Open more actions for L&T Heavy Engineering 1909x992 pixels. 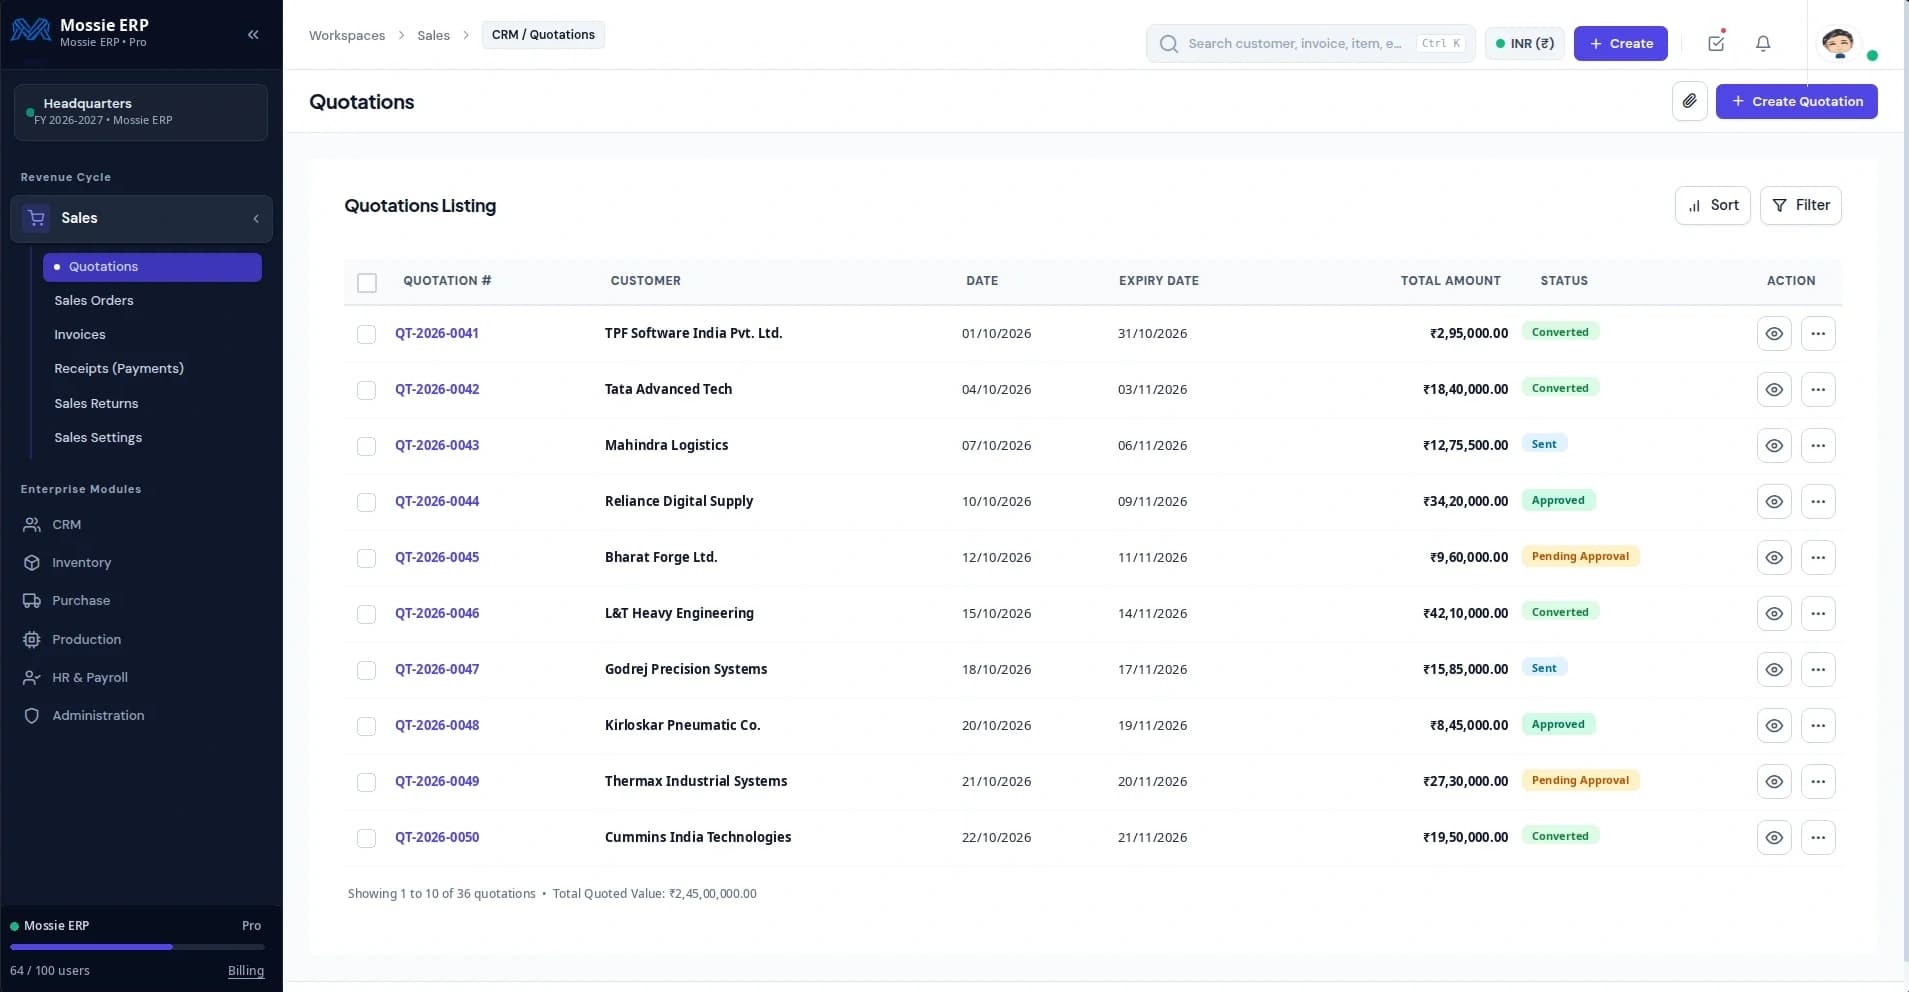(1818, 613)
